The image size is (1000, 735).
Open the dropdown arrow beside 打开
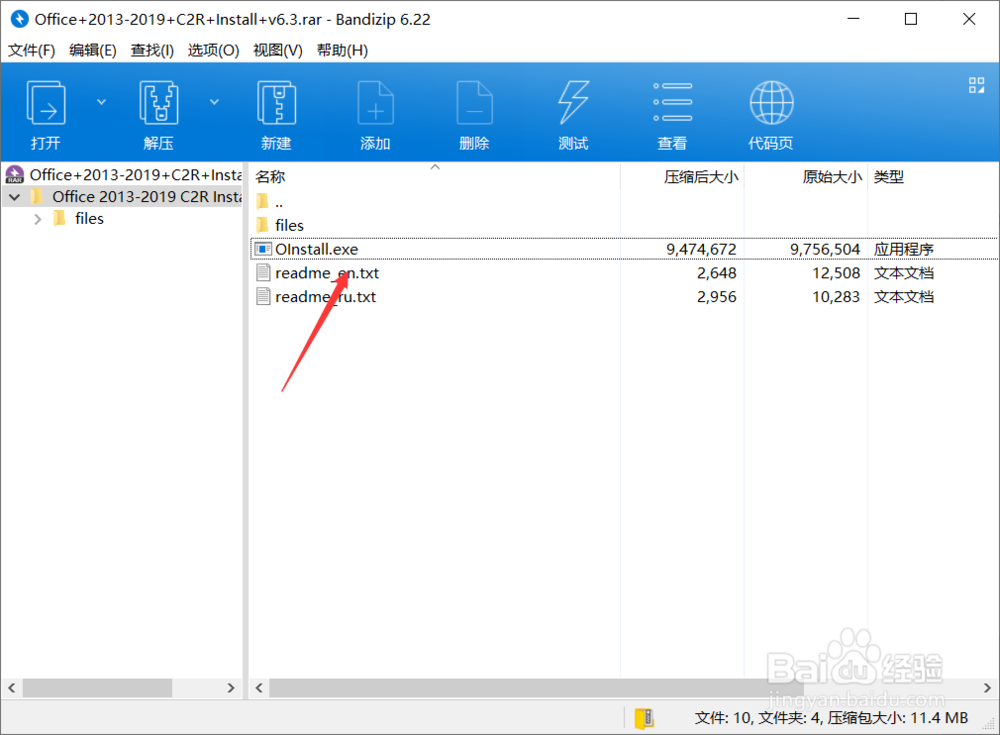[101, 101]
